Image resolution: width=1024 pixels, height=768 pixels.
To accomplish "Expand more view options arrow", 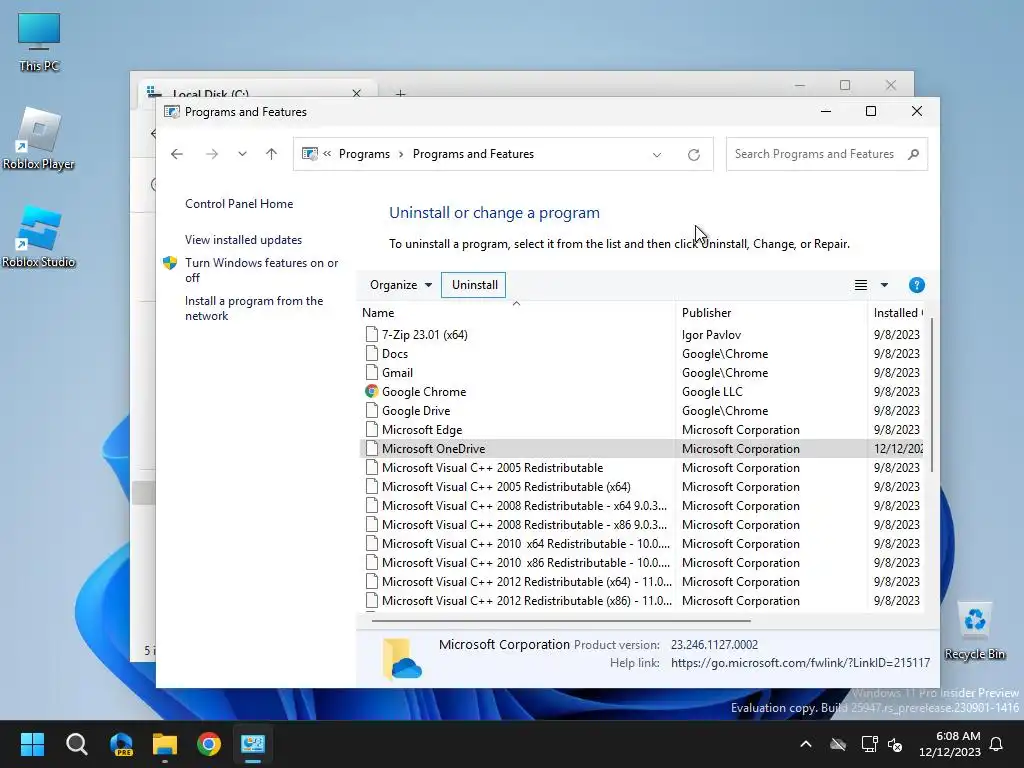I will point(884,285).
